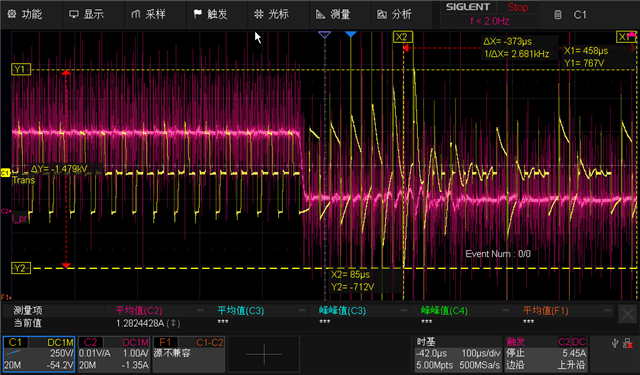The width and height of the screenshot is (640, 375).
Task: Open the 采样 acquire menu
Action: (x=149, y=14)
